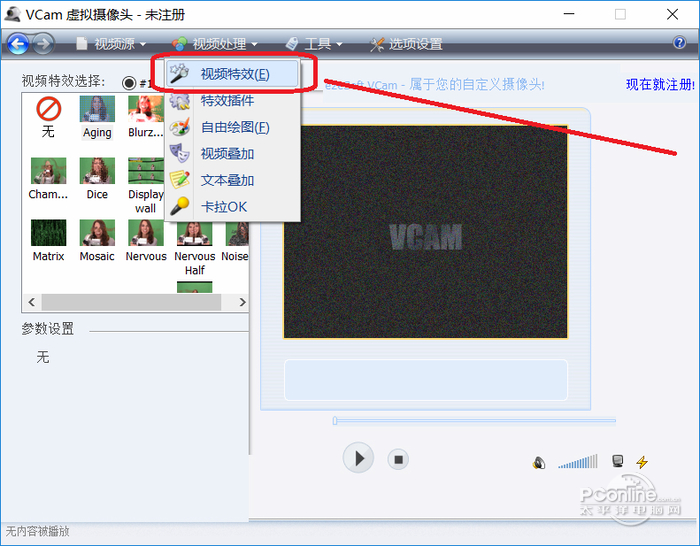
Task: Open the 视频源 dropdown menu
Action: pos(112,44)
